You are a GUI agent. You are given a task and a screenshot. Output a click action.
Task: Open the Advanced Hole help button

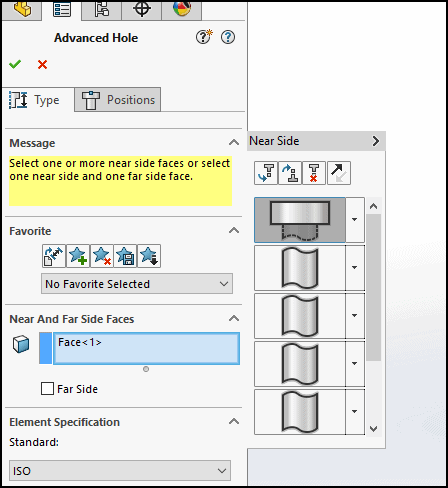point(228,37)
